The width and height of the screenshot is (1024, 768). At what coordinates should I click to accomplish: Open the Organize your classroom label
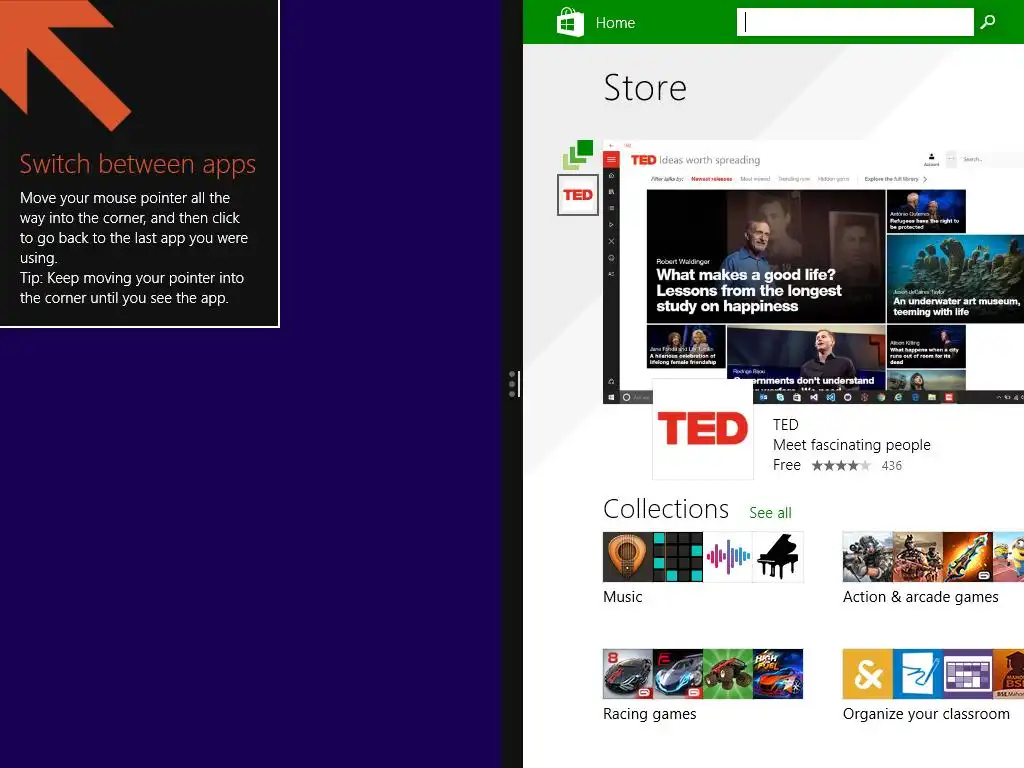[x=926, y=714]
